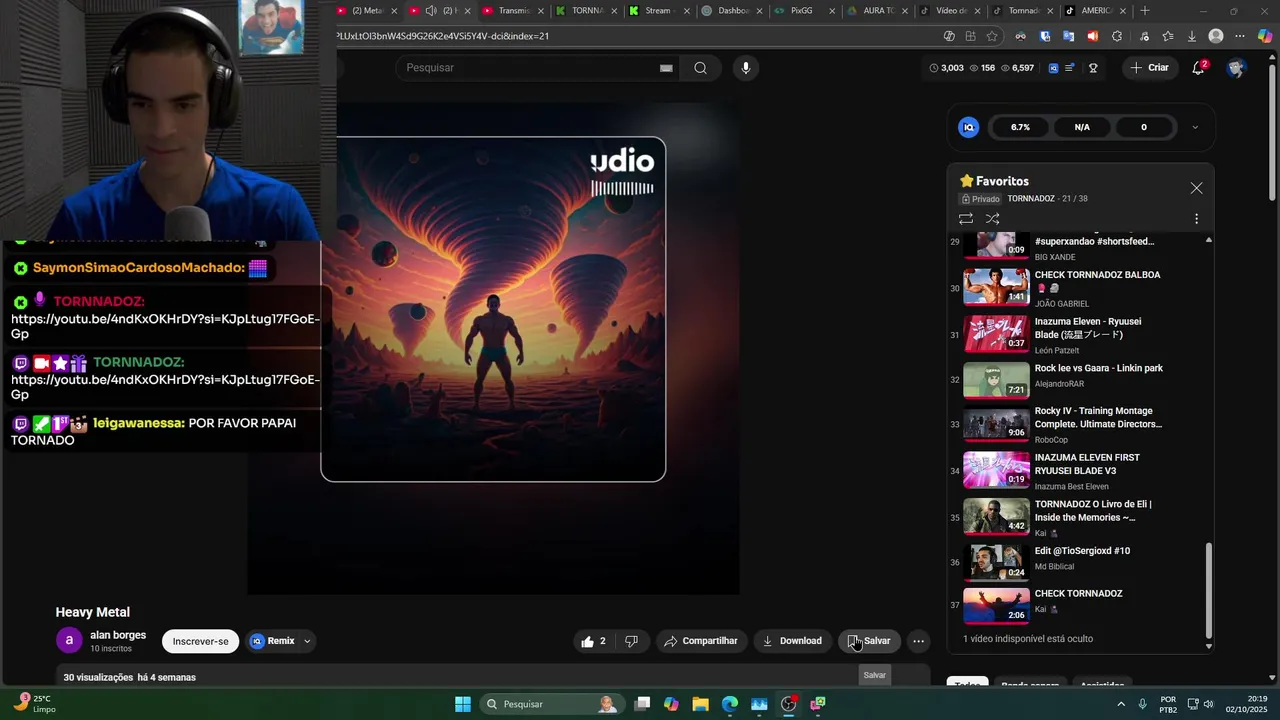Open browser settings and more menu
The width and height of the screenshot is (1280, 720).
[x=1241, y=36]
